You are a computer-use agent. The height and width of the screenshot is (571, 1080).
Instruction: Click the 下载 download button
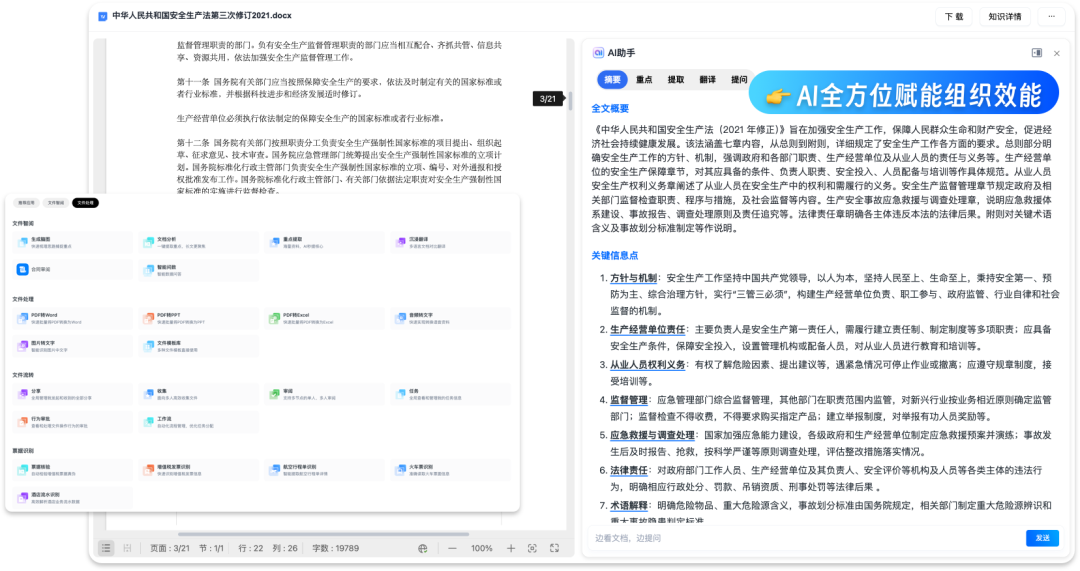pos(953,16)
